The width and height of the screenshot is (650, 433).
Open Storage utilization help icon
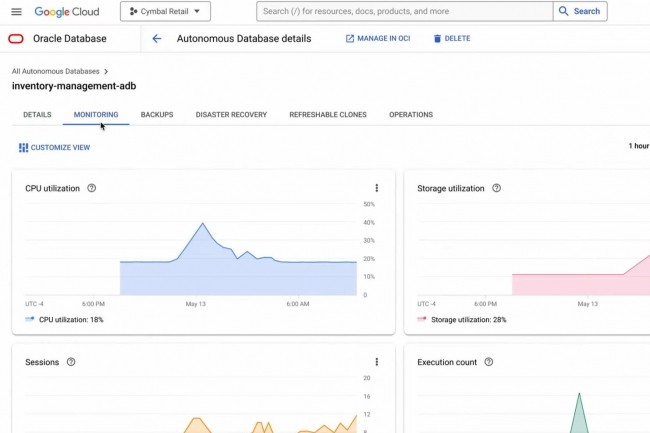(496, 188)
